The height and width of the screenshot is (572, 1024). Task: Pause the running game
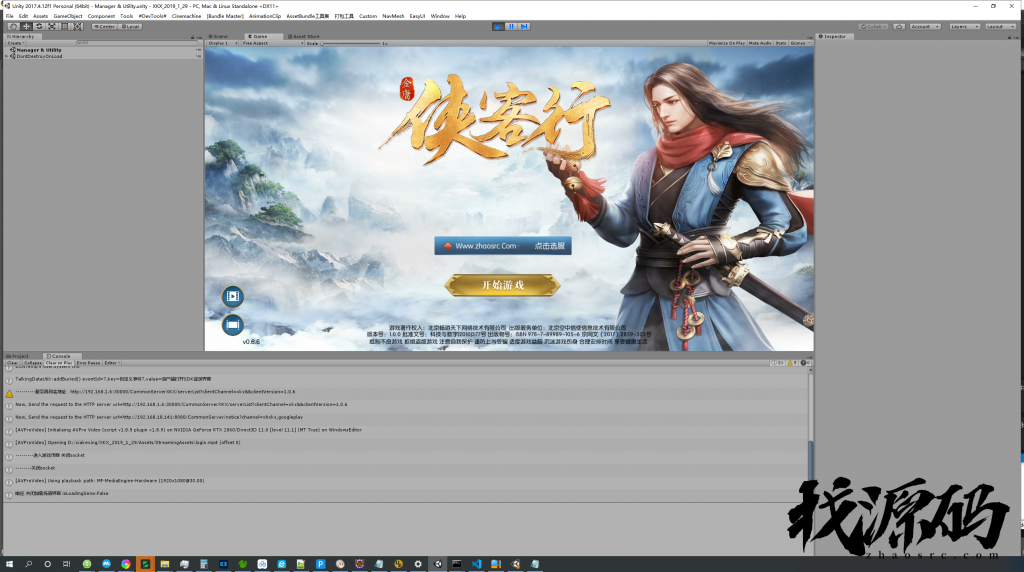511,26
